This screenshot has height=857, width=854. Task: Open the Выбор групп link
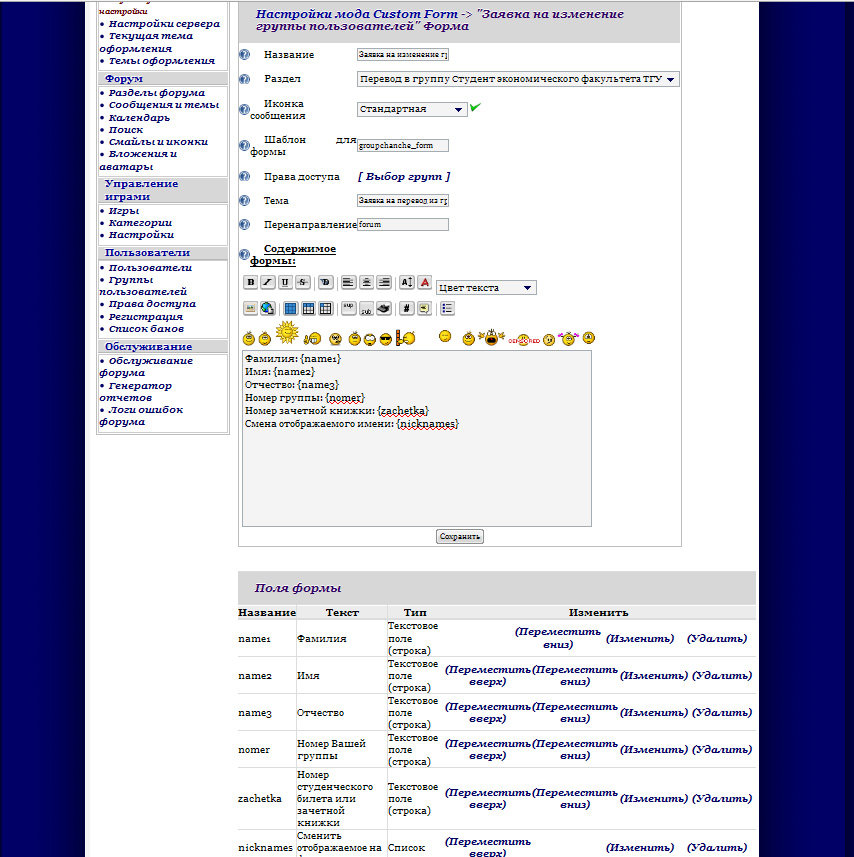tap(404, 177)
